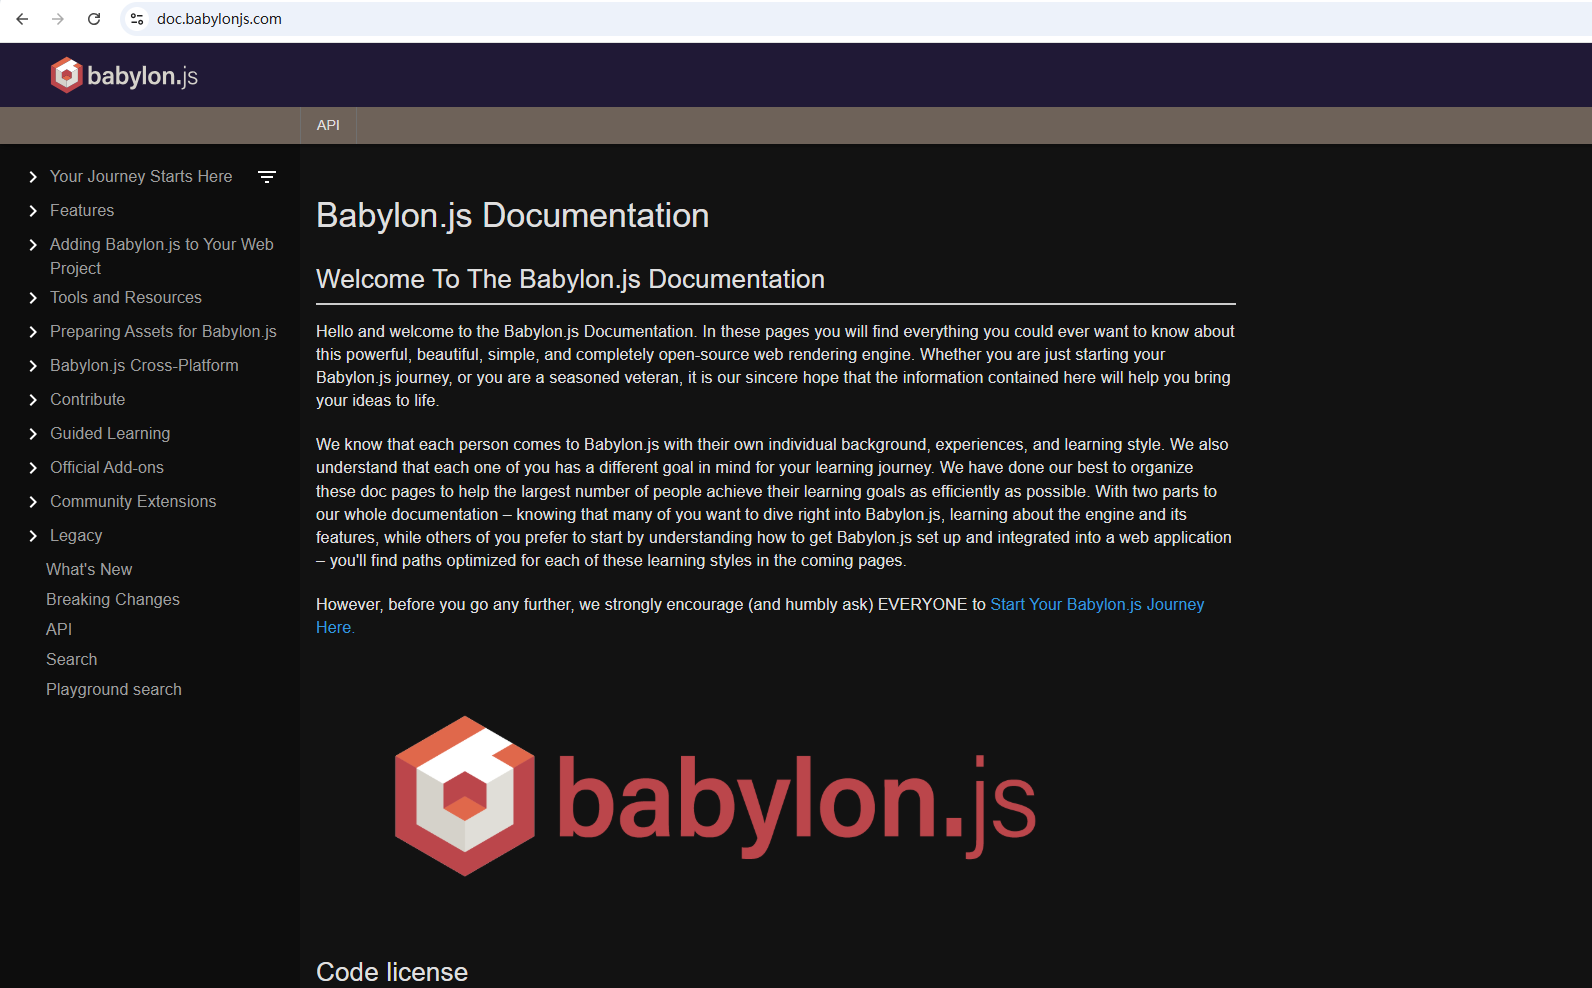Open Breaking Changes in sidebar

tap(113, 599)
